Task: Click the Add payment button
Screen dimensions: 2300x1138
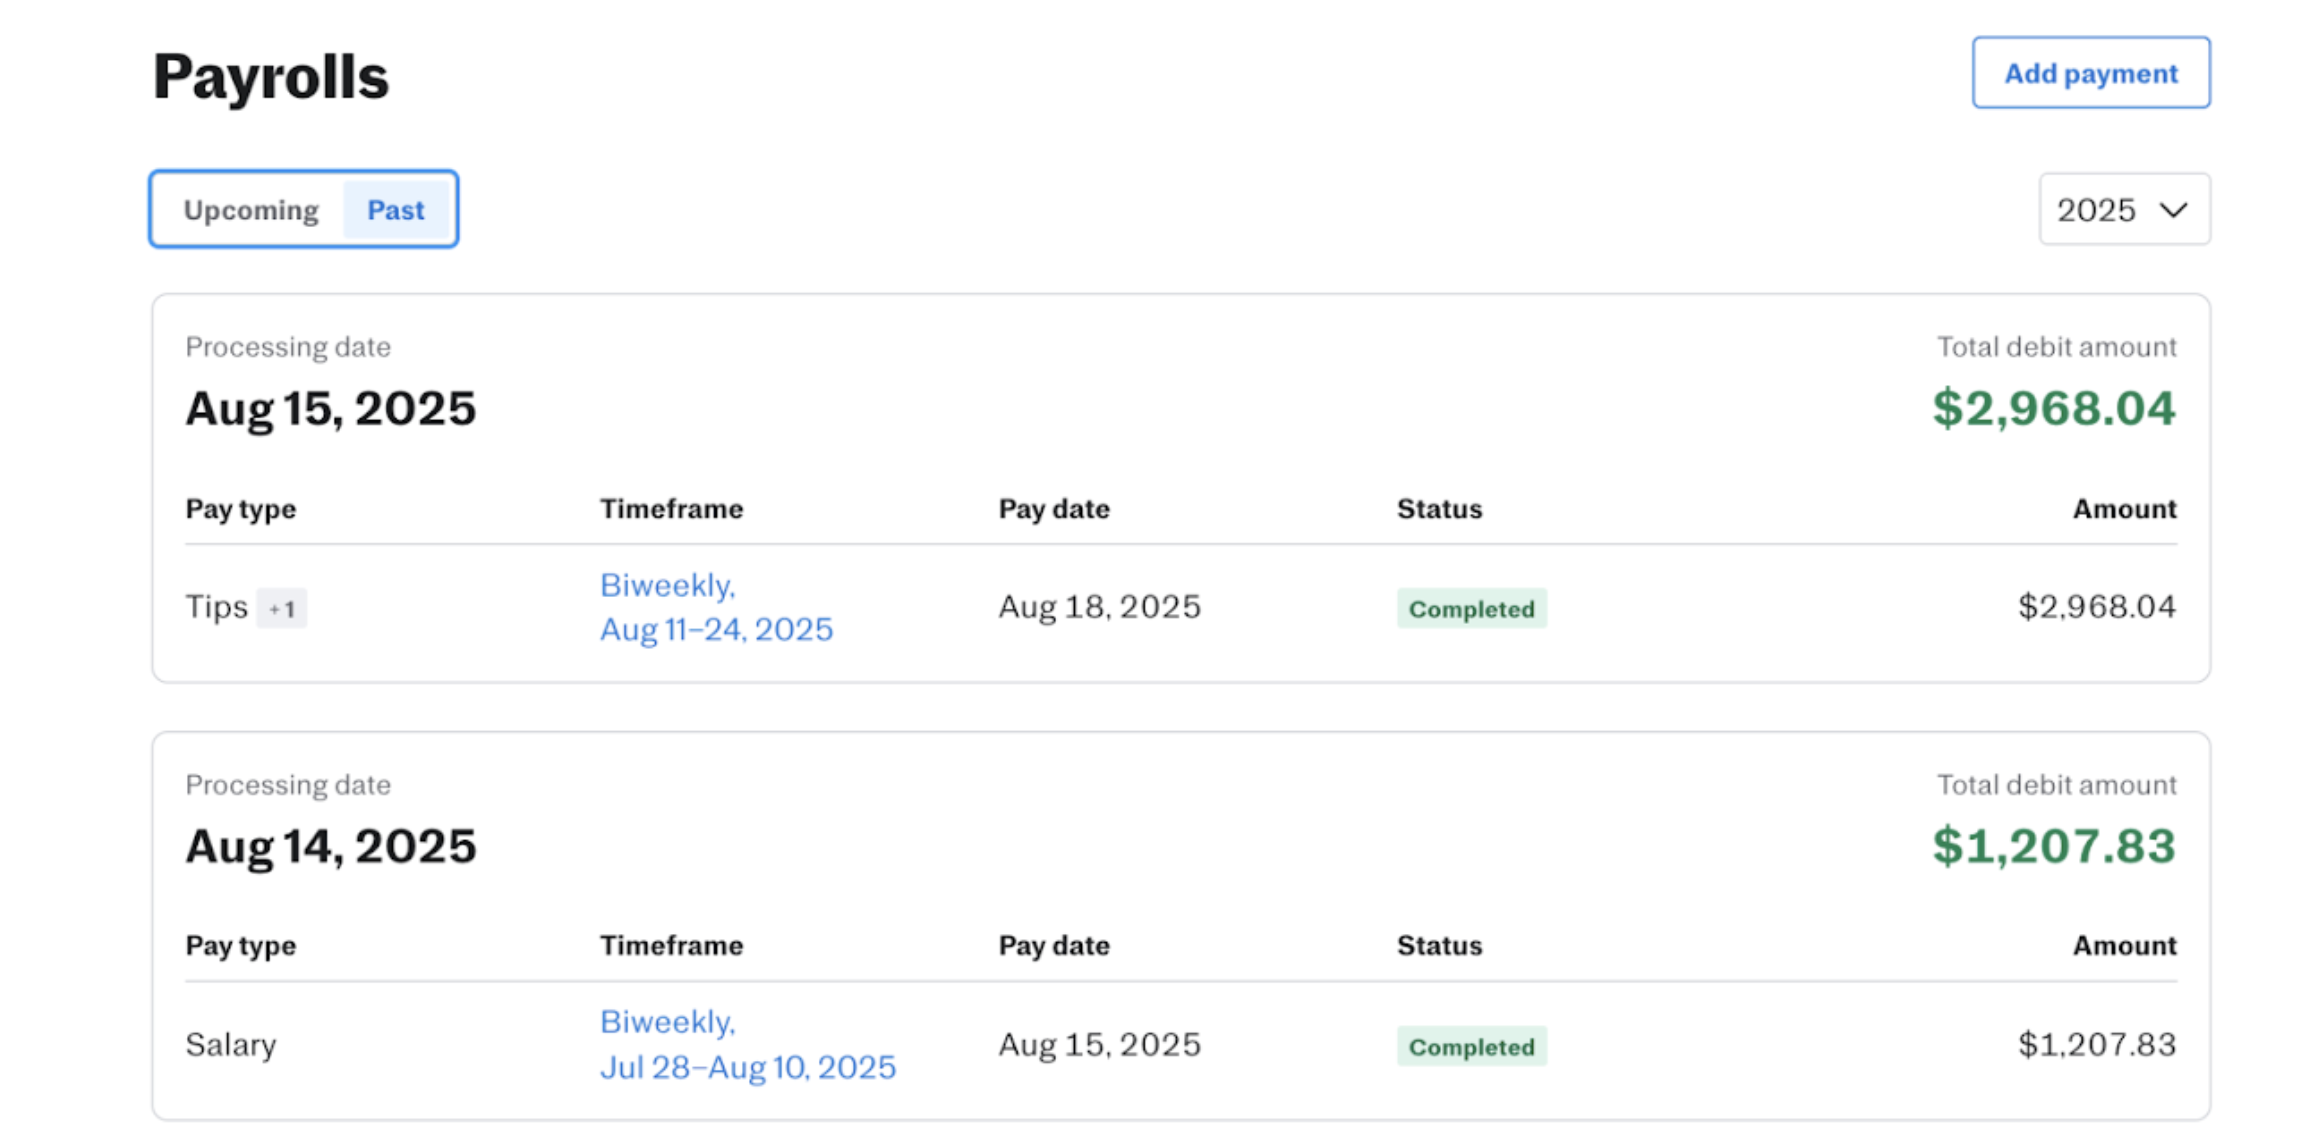Action: pyautogui.click(x=2090, y=73)
